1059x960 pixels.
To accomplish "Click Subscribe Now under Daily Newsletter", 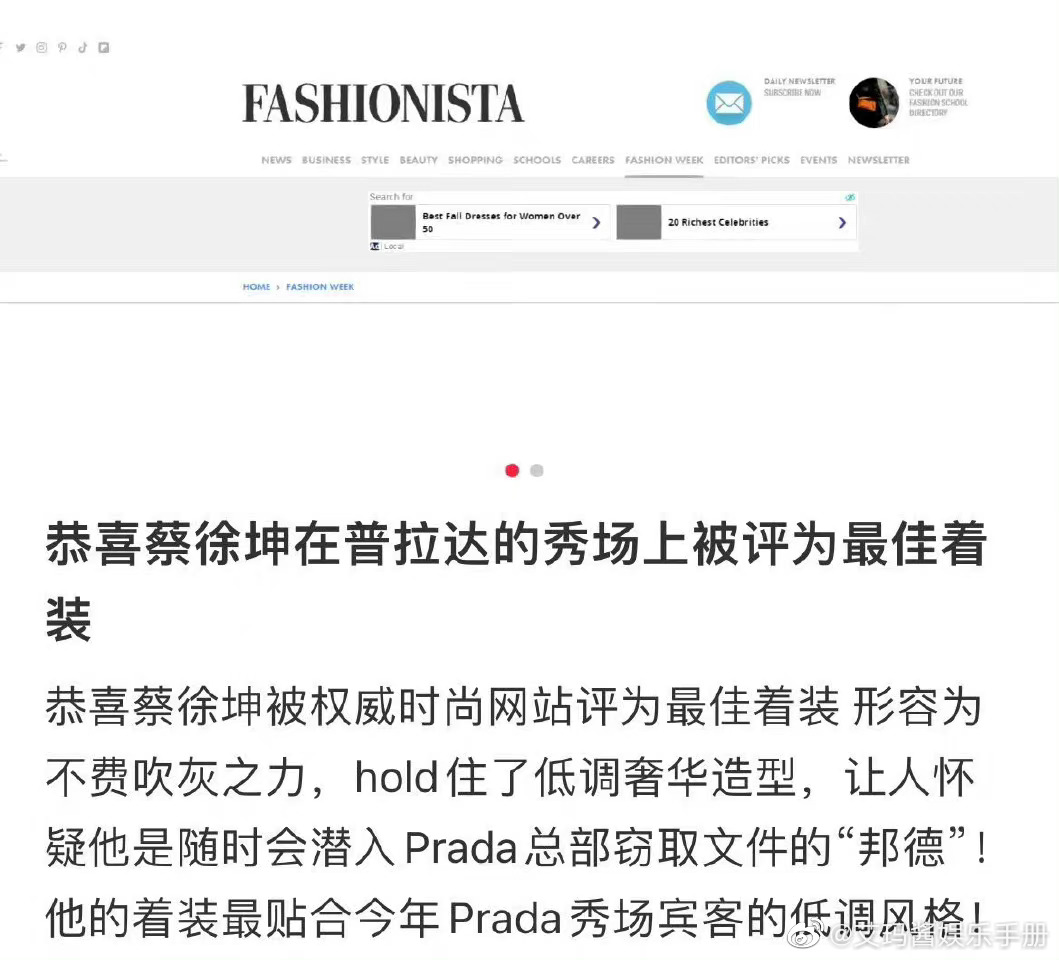I will click(x=792, y=93).
